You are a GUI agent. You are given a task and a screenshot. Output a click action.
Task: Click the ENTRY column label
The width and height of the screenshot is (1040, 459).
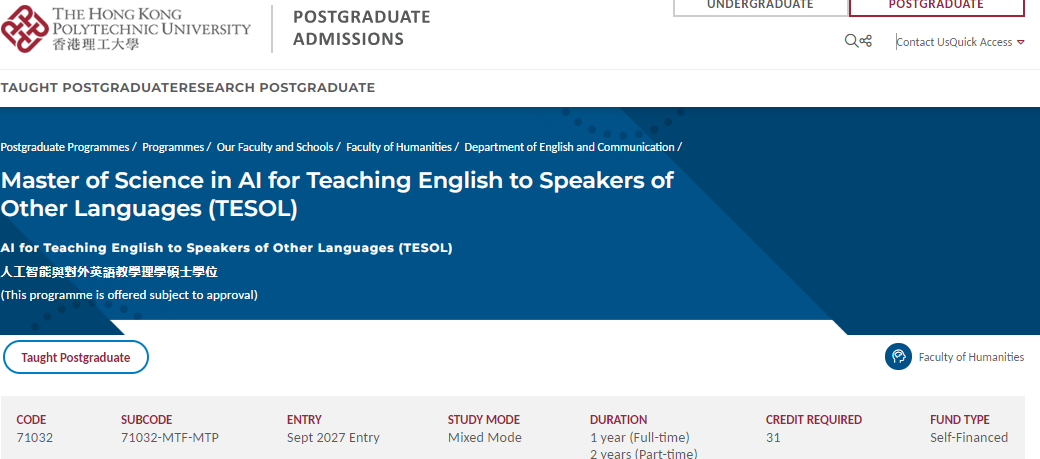pyautogui.click(x=304, y=420)
